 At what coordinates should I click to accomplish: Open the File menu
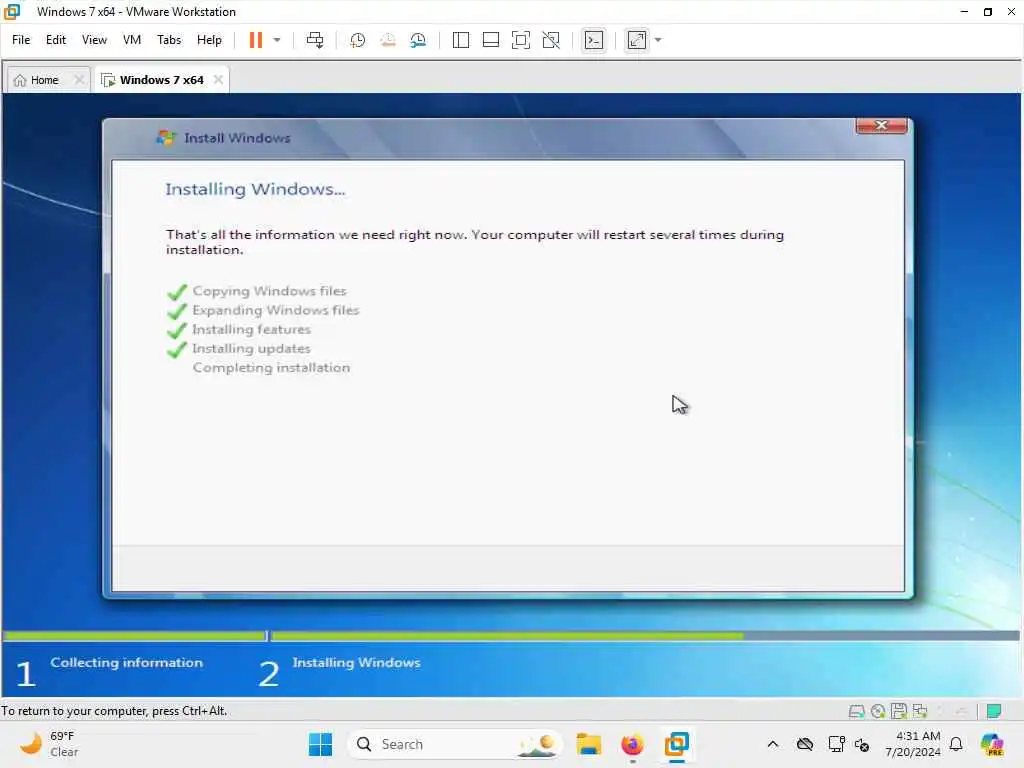click(21, 40)
